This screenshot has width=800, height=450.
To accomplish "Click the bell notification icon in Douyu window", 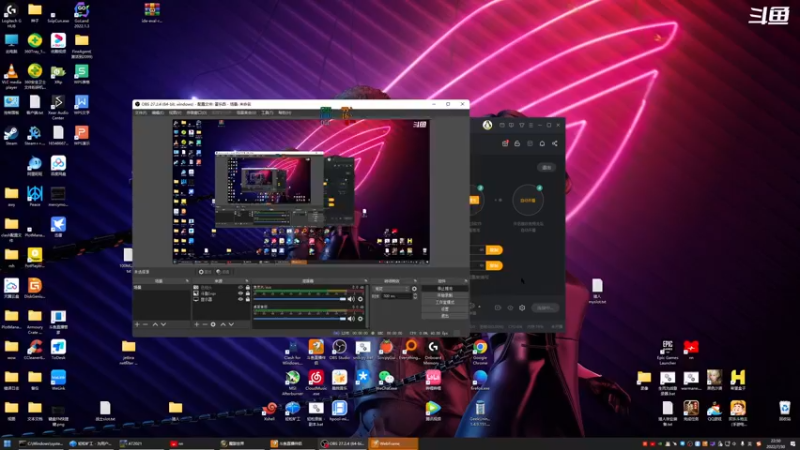I will (542, 143).
